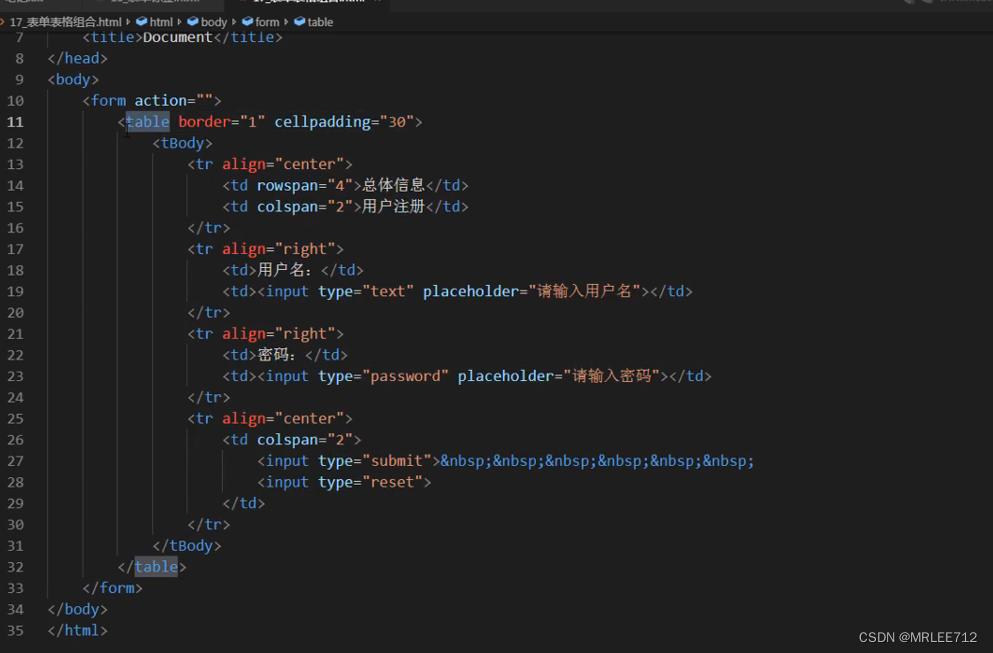Click line number 20 in the gutter
This screenshot has height=653, width=993.
15,313
